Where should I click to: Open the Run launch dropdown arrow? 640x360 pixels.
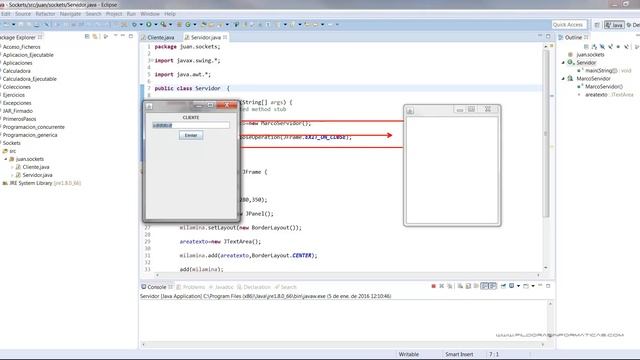156,24
